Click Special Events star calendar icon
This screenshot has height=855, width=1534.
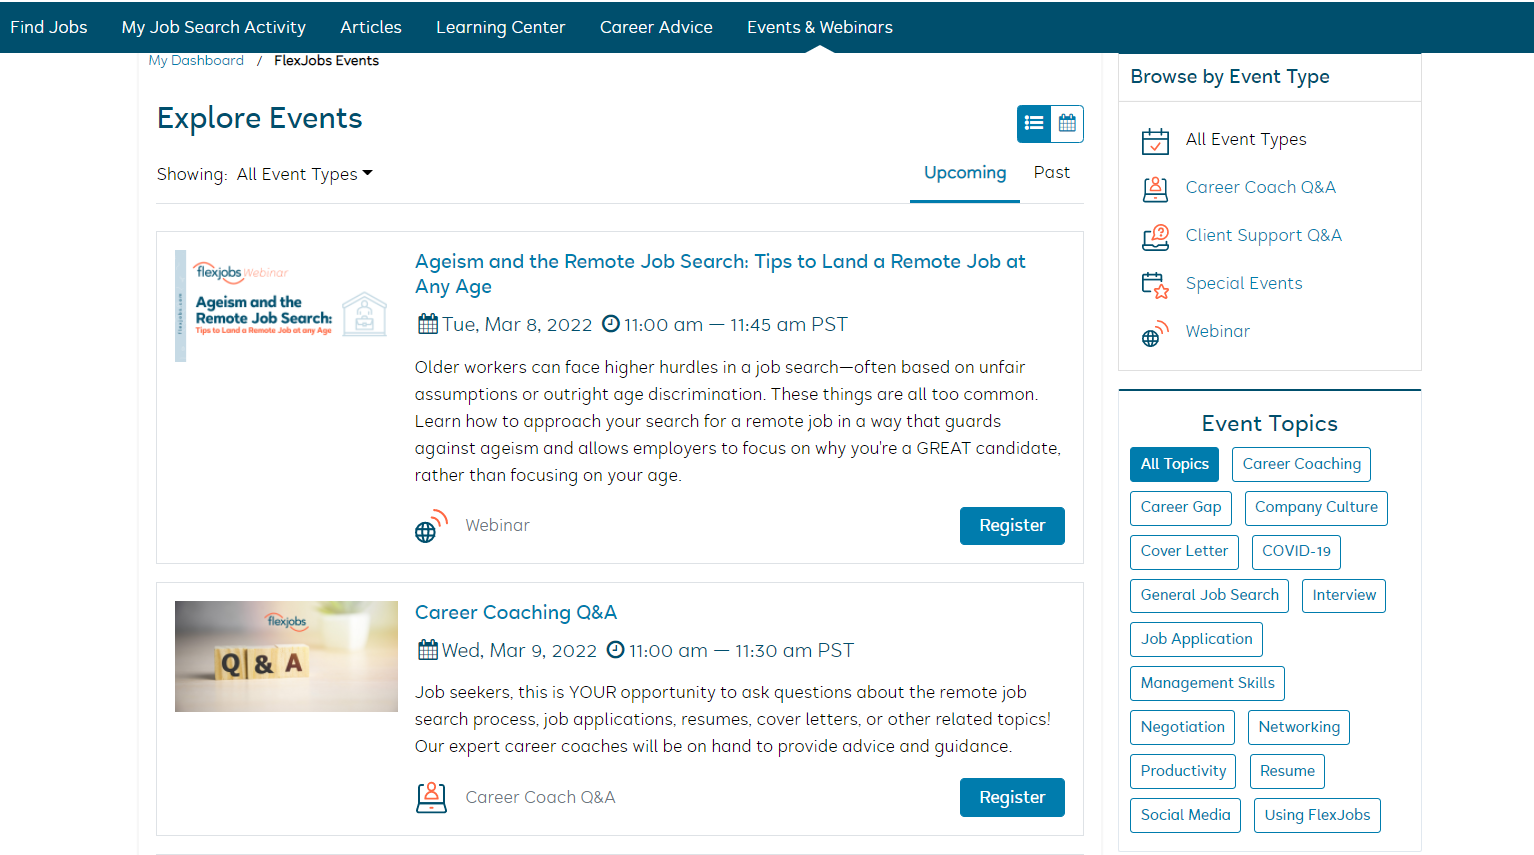pos(1155,285)
